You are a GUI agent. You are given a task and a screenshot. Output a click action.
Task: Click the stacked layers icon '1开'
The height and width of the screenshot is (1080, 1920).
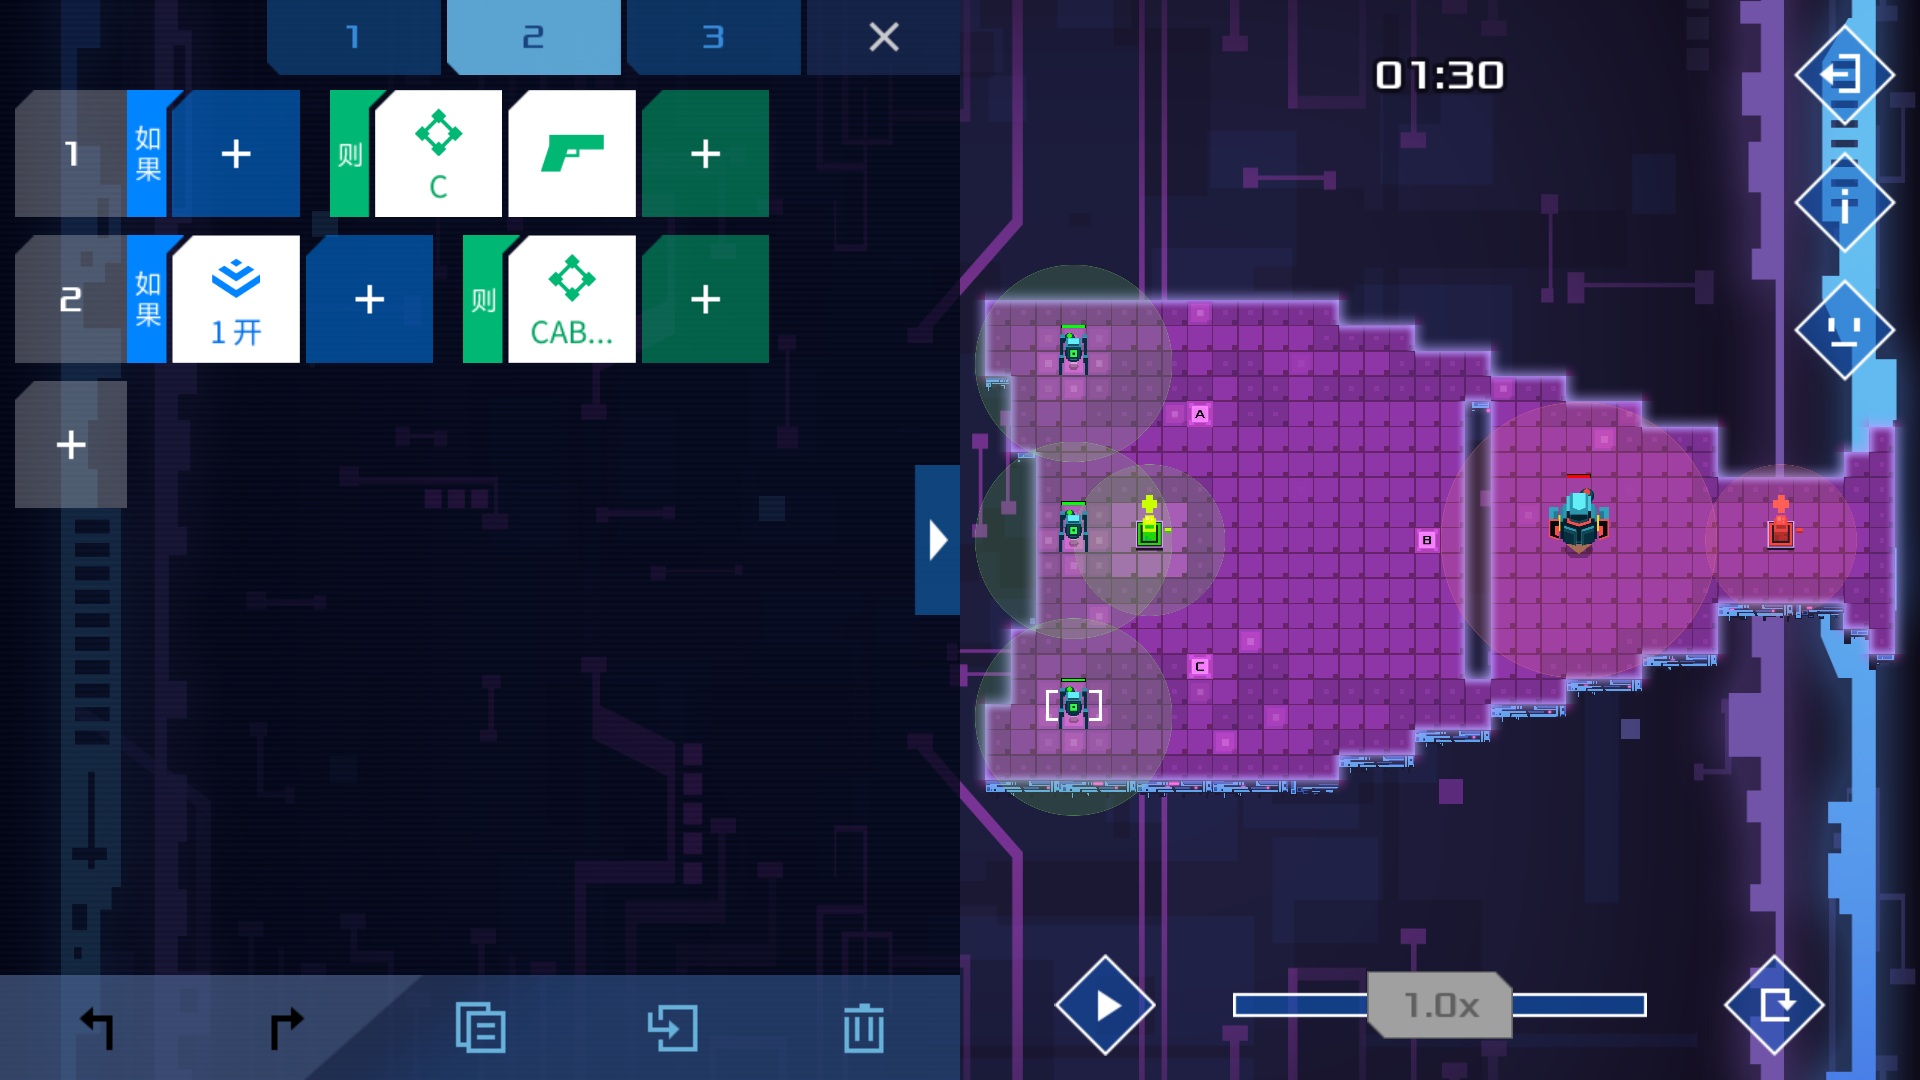pyautogui.click(x=237, y=301)
